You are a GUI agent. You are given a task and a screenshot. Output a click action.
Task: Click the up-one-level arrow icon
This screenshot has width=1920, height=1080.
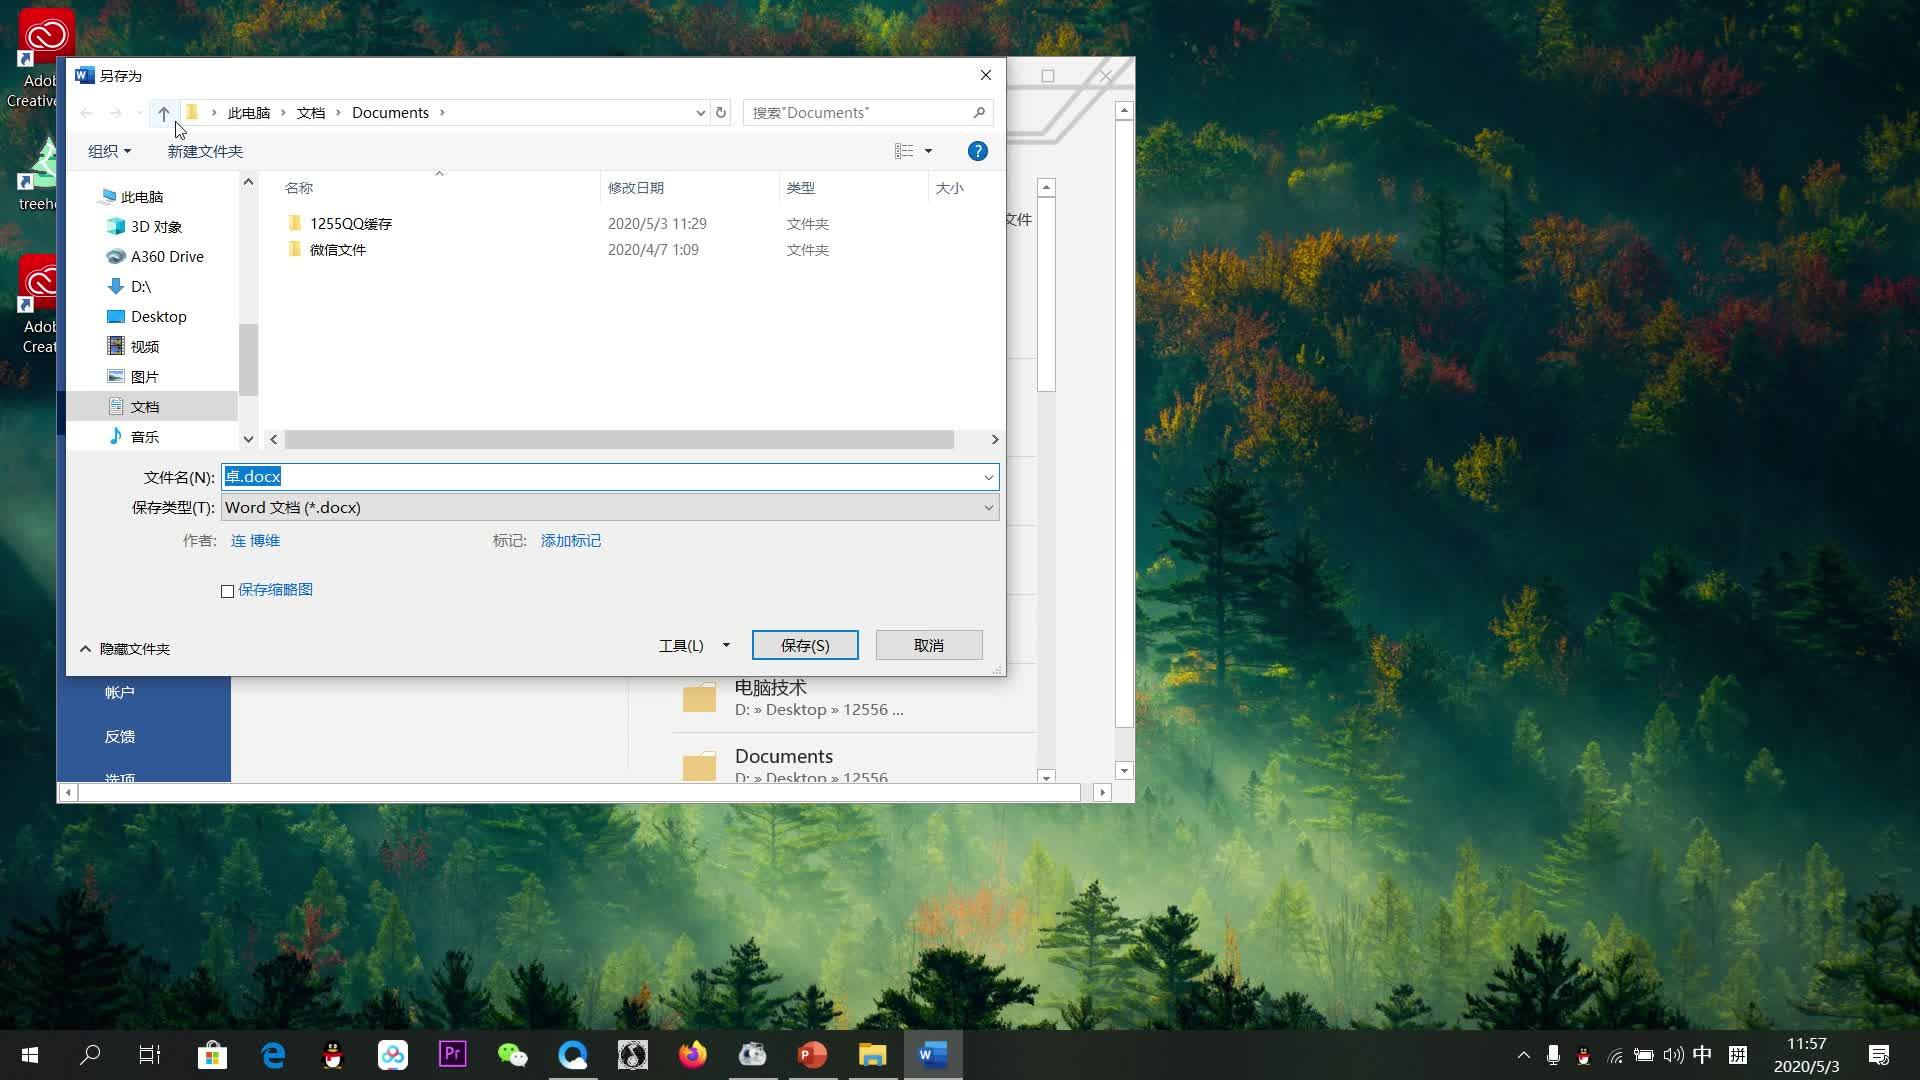[x=164, y=113]
